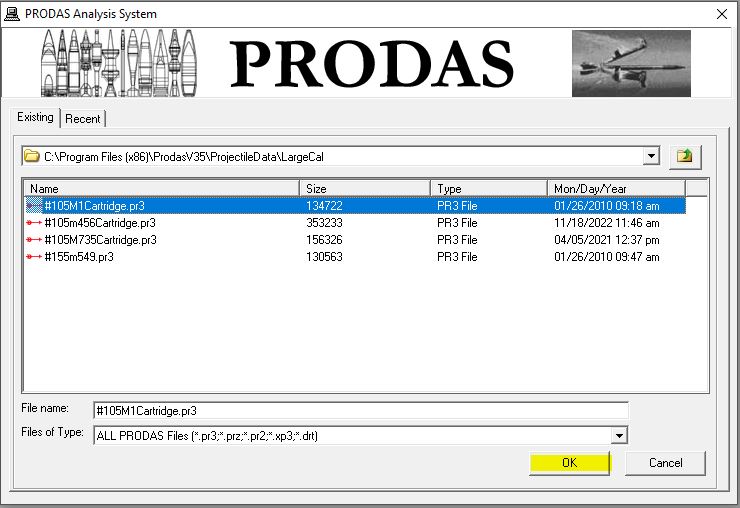Click the #105m456Cartridge.pr3 projectile icon
This screenshot has width=740, height=508.
tap(34, 223)
